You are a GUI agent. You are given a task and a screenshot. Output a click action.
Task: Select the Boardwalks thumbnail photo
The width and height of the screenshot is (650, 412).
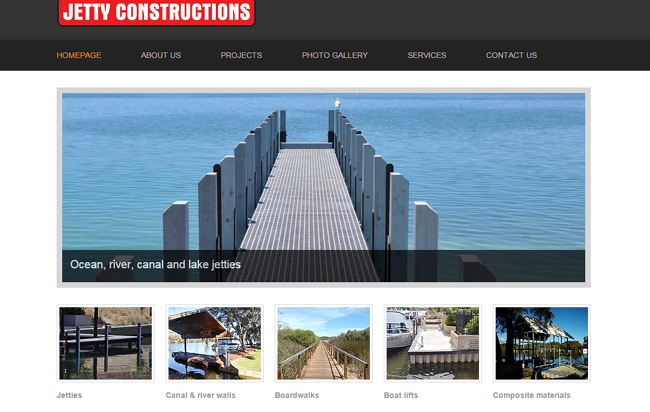(323, 343)
